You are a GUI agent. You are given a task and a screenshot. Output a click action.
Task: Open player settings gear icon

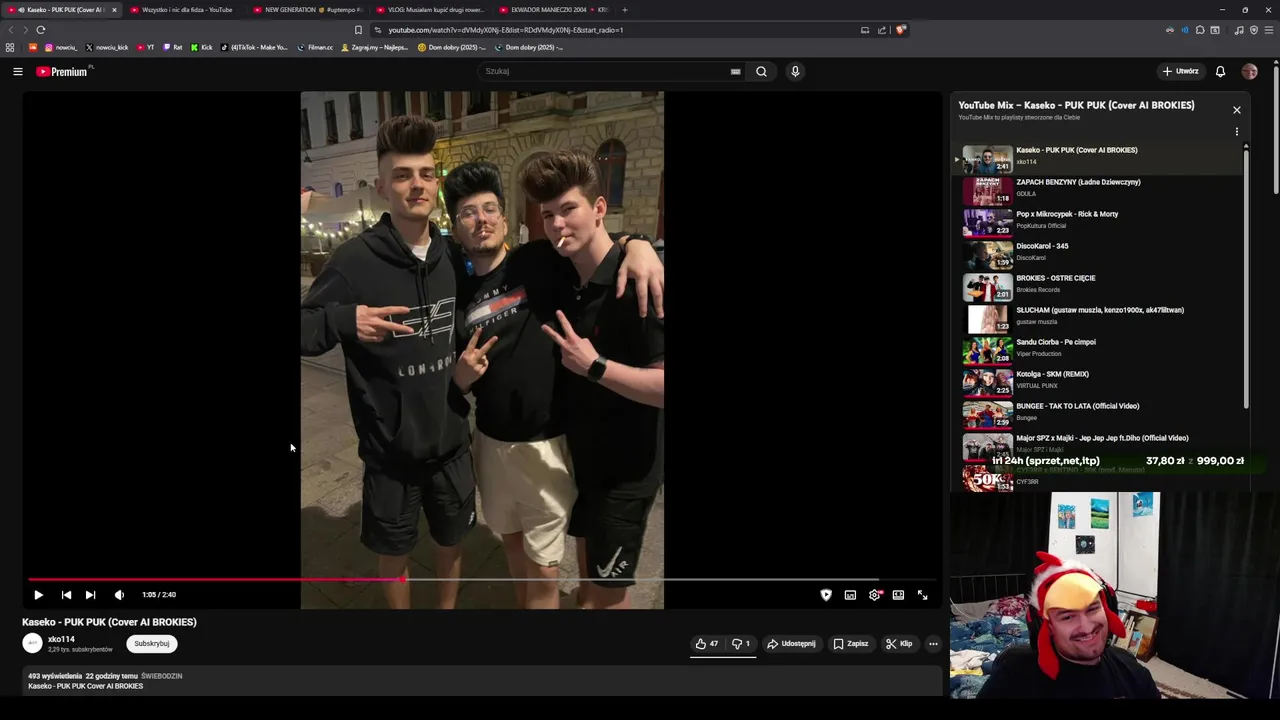875,595
